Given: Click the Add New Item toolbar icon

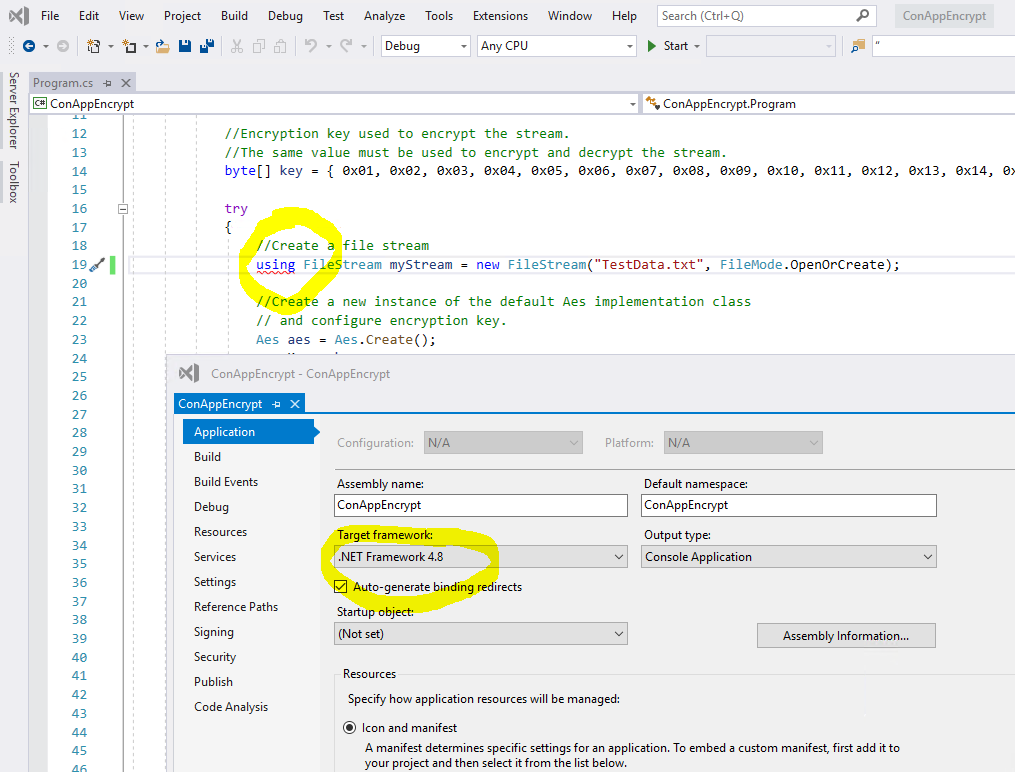Looking at the screenshot, I should point(129,46).
